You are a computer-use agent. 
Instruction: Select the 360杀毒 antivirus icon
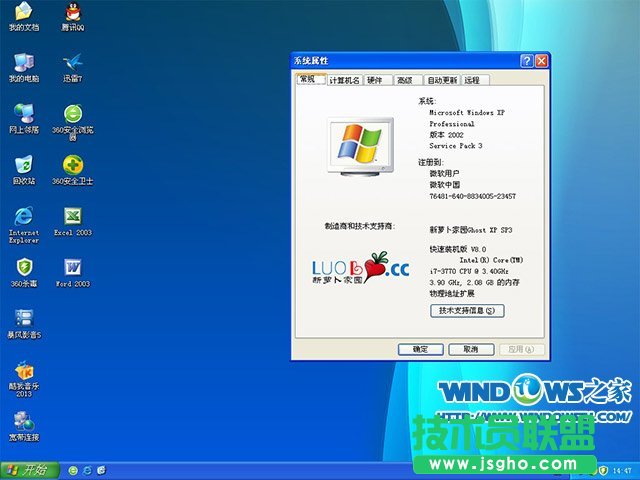point(22,268)
